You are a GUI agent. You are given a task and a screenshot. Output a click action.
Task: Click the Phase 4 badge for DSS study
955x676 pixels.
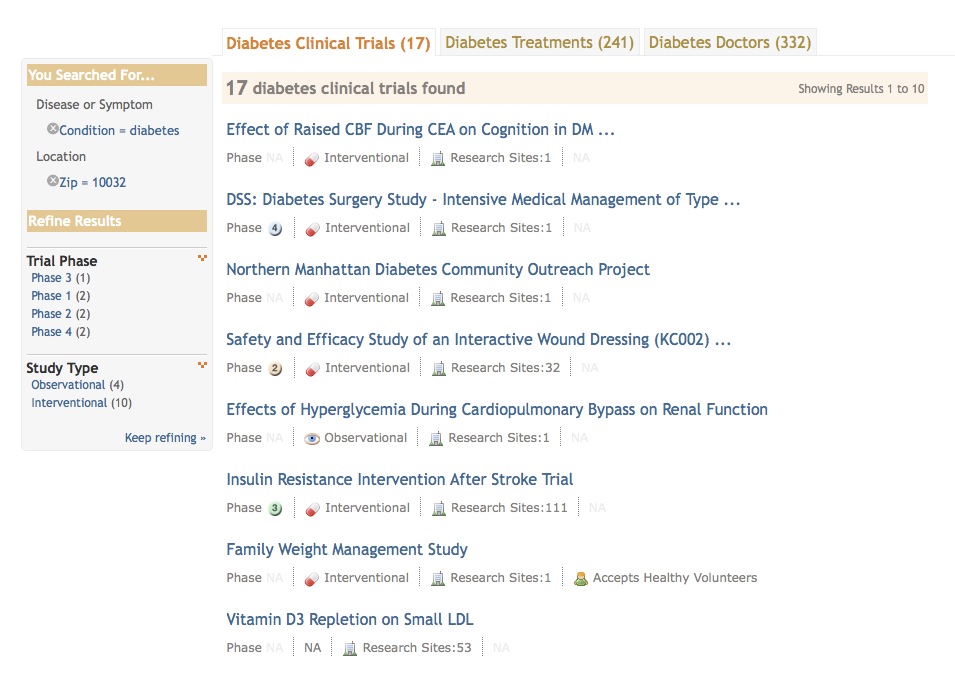(x=276, y=228)
